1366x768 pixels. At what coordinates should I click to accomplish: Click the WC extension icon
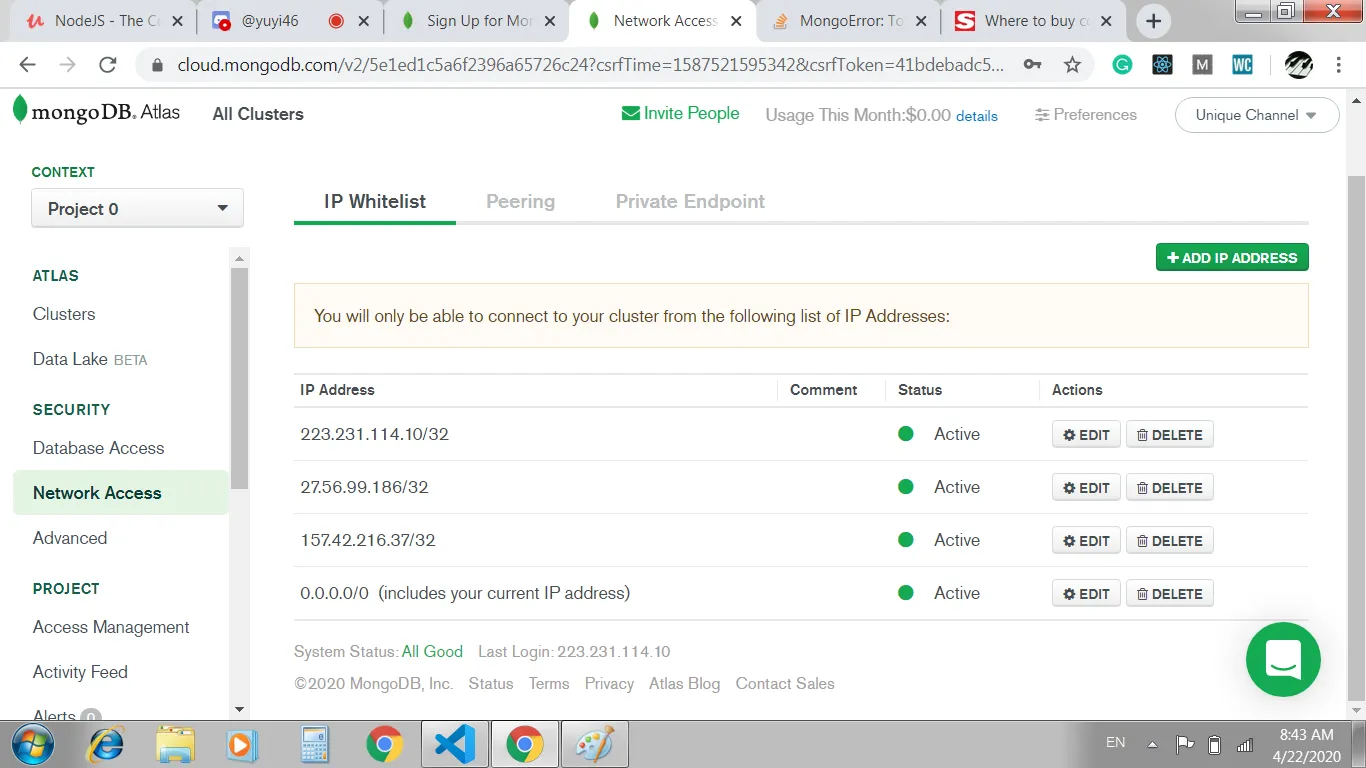pyautogui.click(x=1242, y=65)
